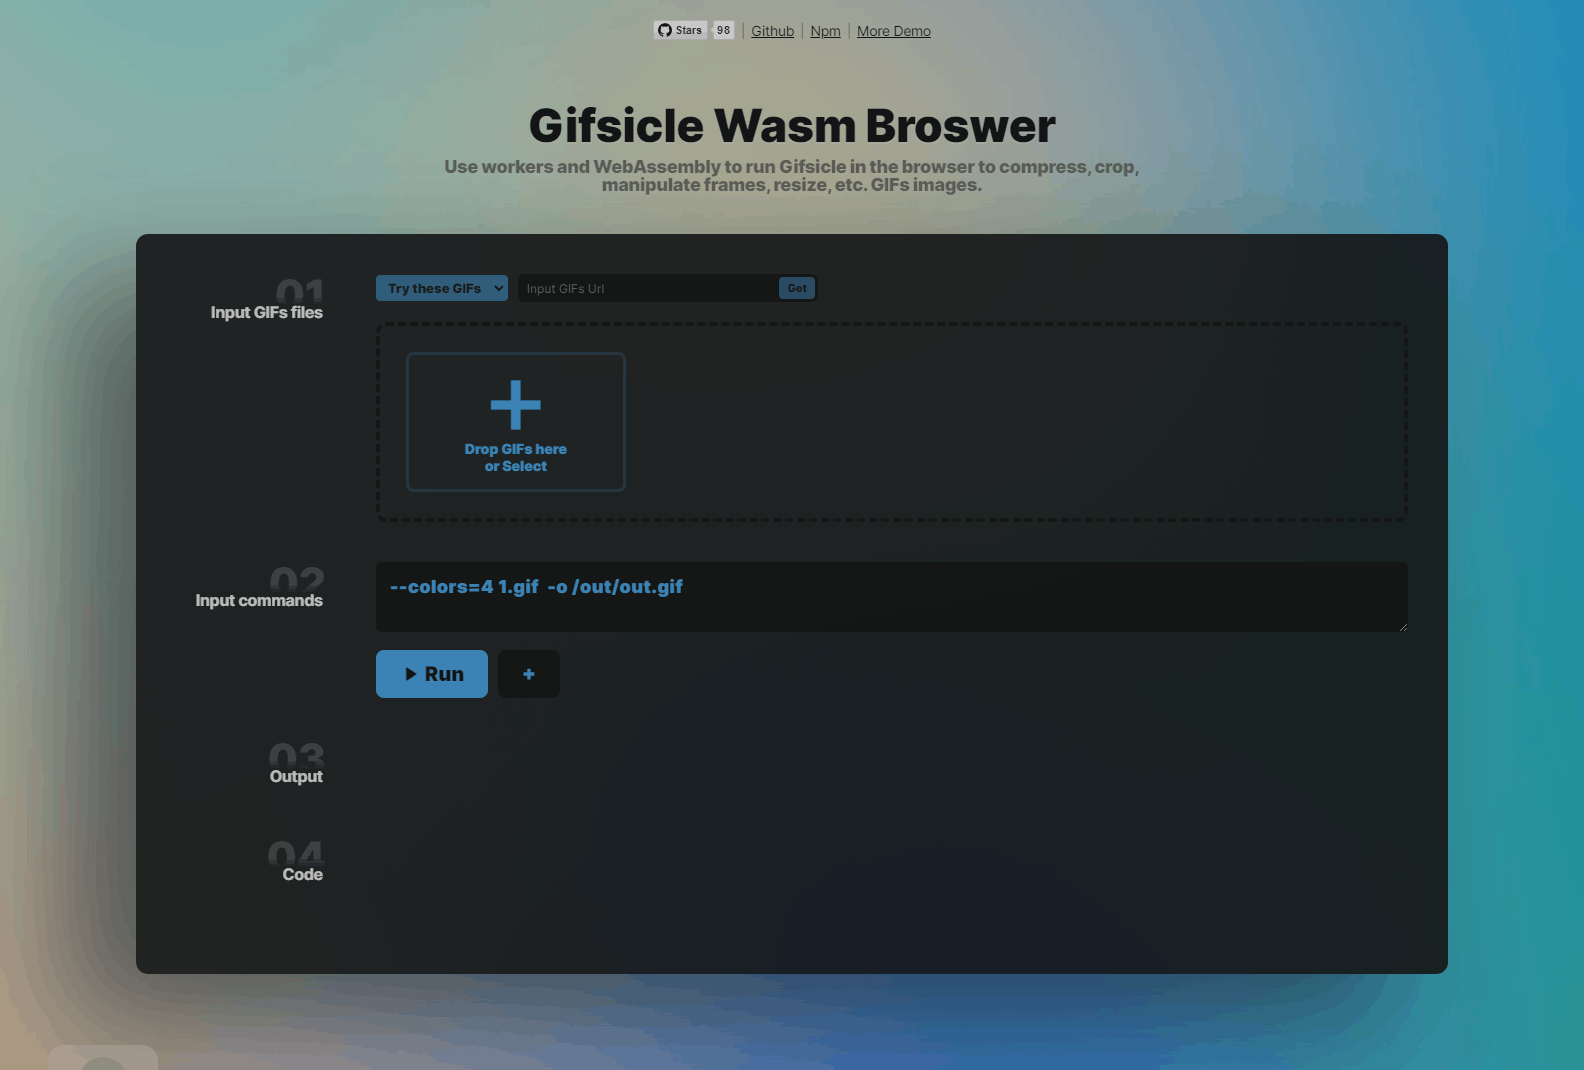Focus the Input GIFs Url field

point(647,288)
